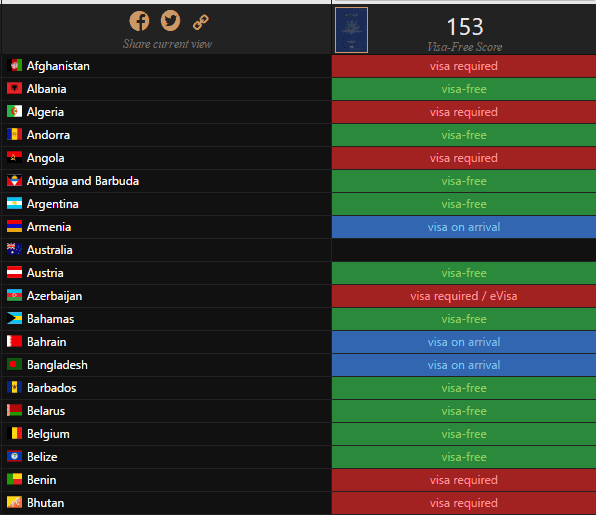Share current view on Facebook

point(139,21)
